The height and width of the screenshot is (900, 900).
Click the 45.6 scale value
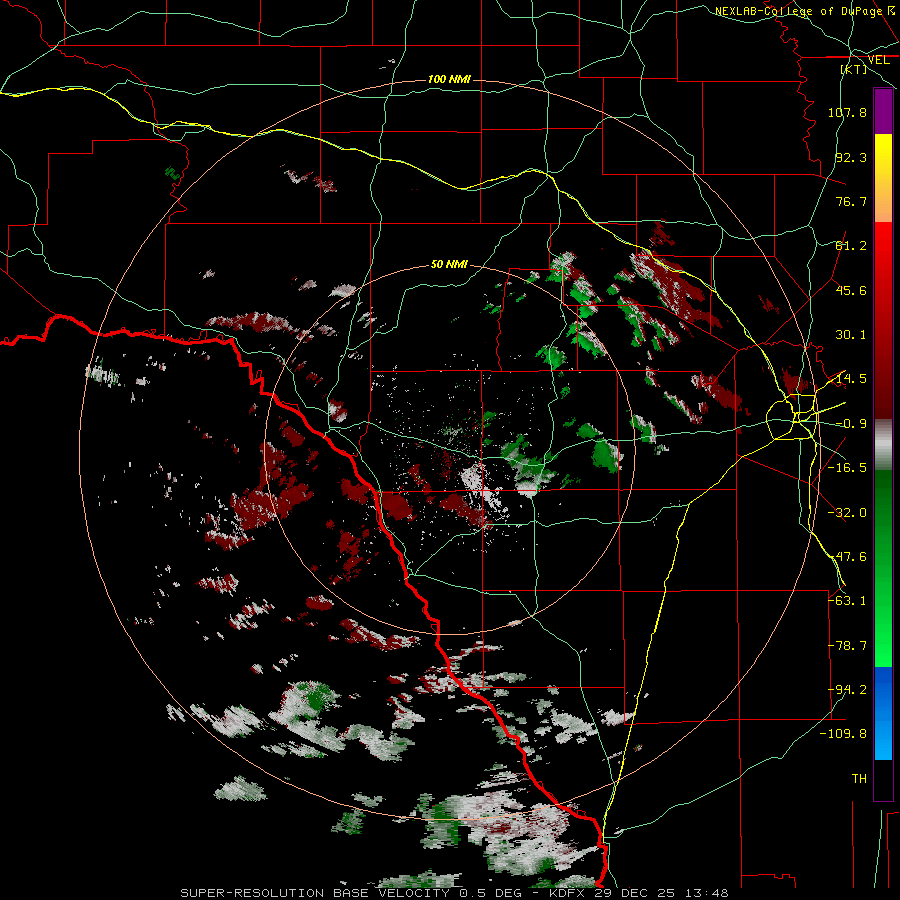(x=851, y=290)
